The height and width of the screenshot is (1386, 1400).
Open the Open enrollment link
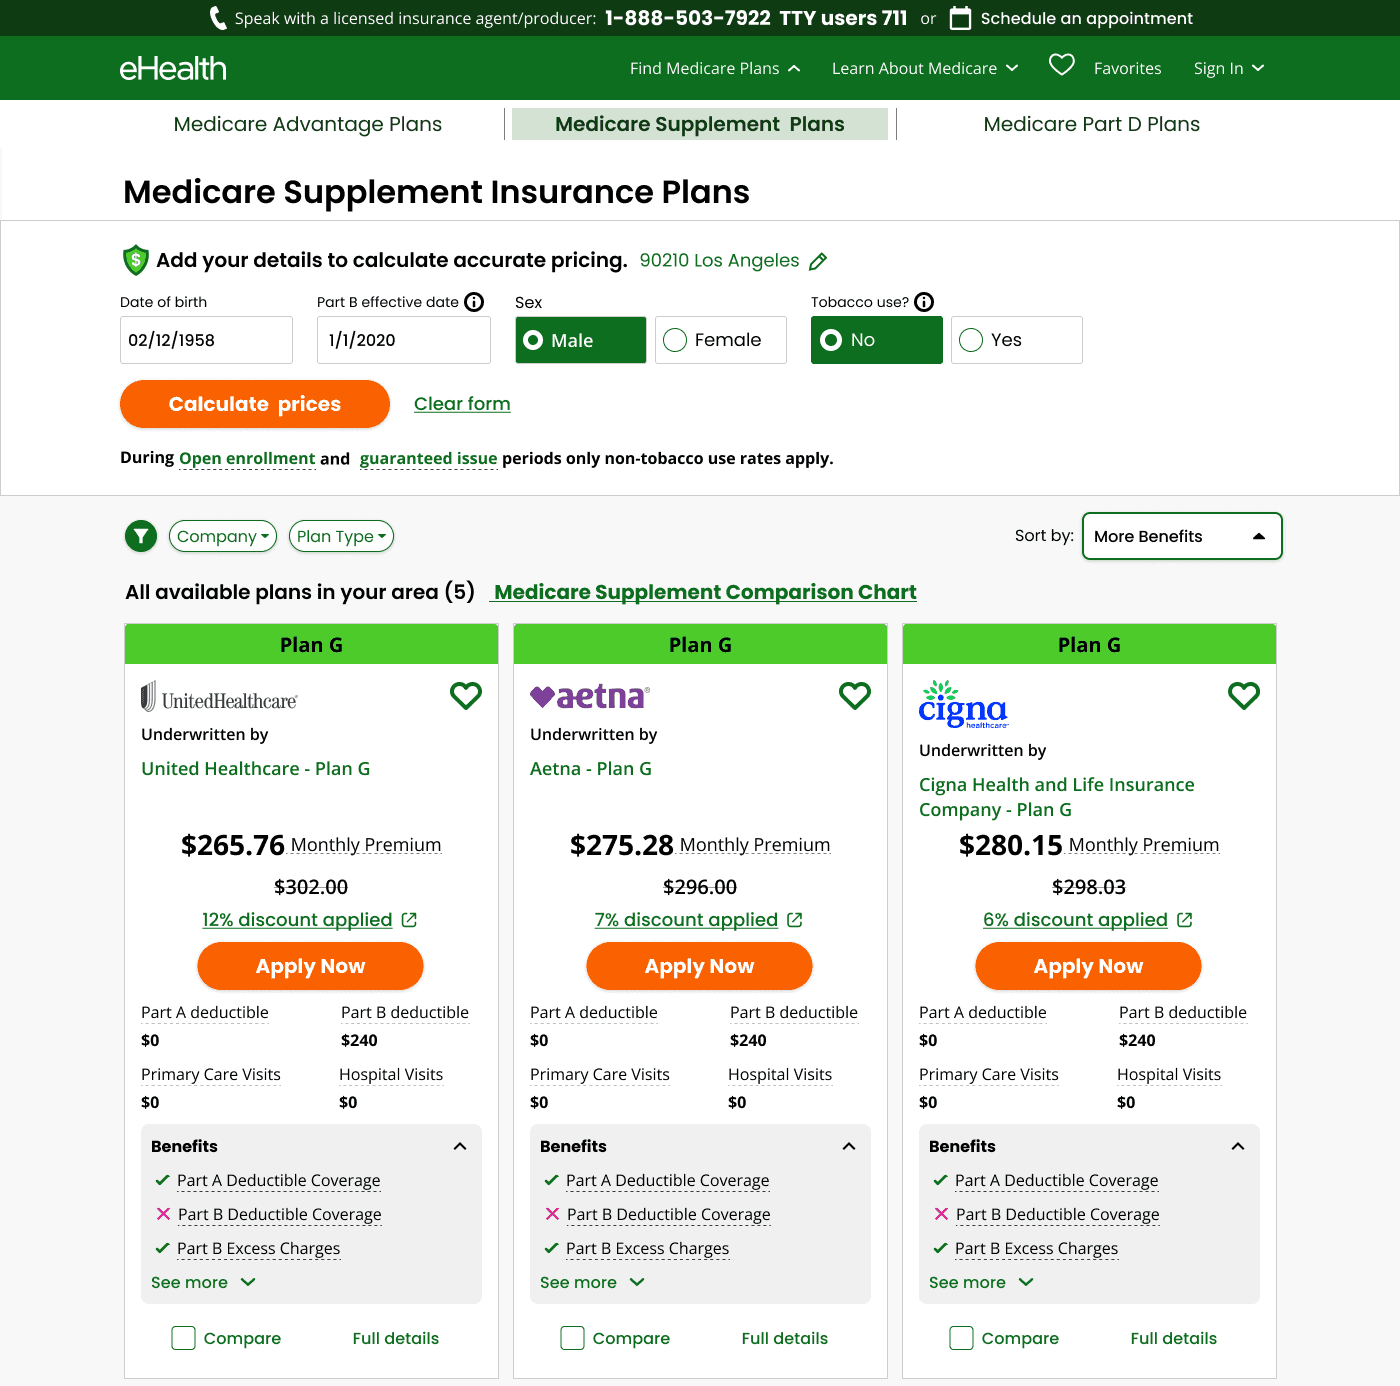(x=247, y=458)
